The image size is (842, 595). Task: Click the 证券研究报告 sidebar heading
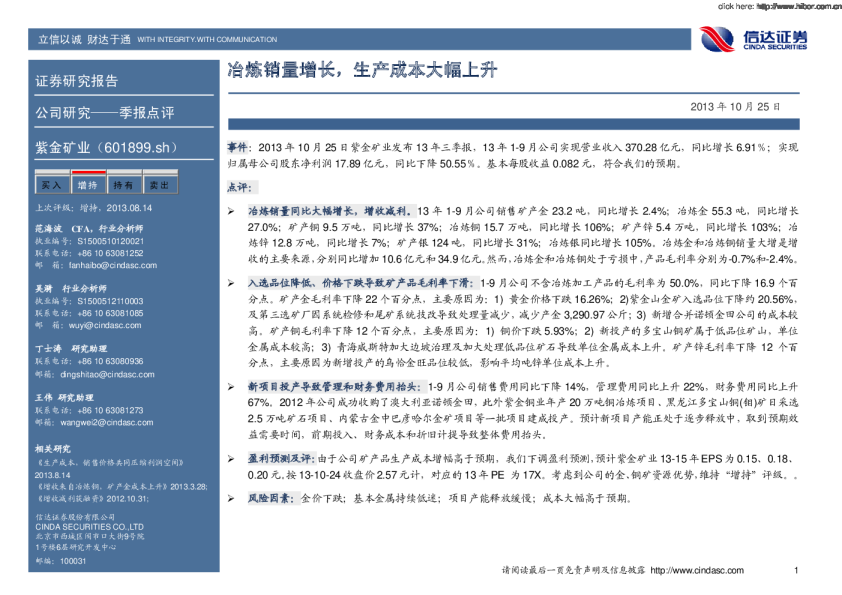pos(77,81)
